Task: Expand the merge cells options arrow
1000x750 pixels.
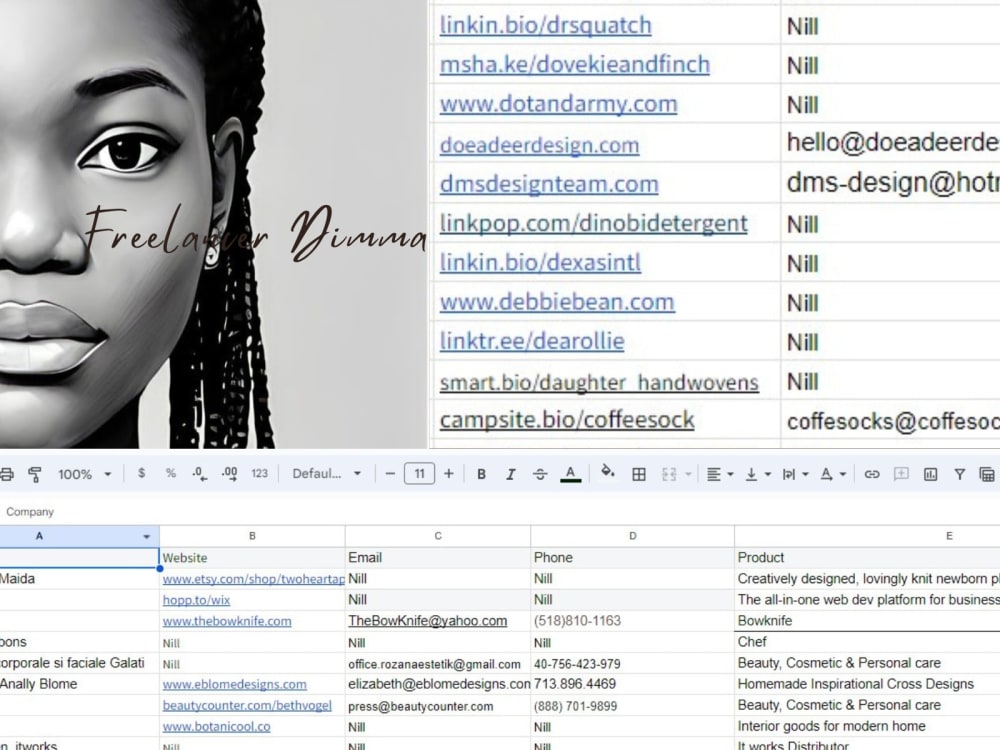Action: point(688,474)
